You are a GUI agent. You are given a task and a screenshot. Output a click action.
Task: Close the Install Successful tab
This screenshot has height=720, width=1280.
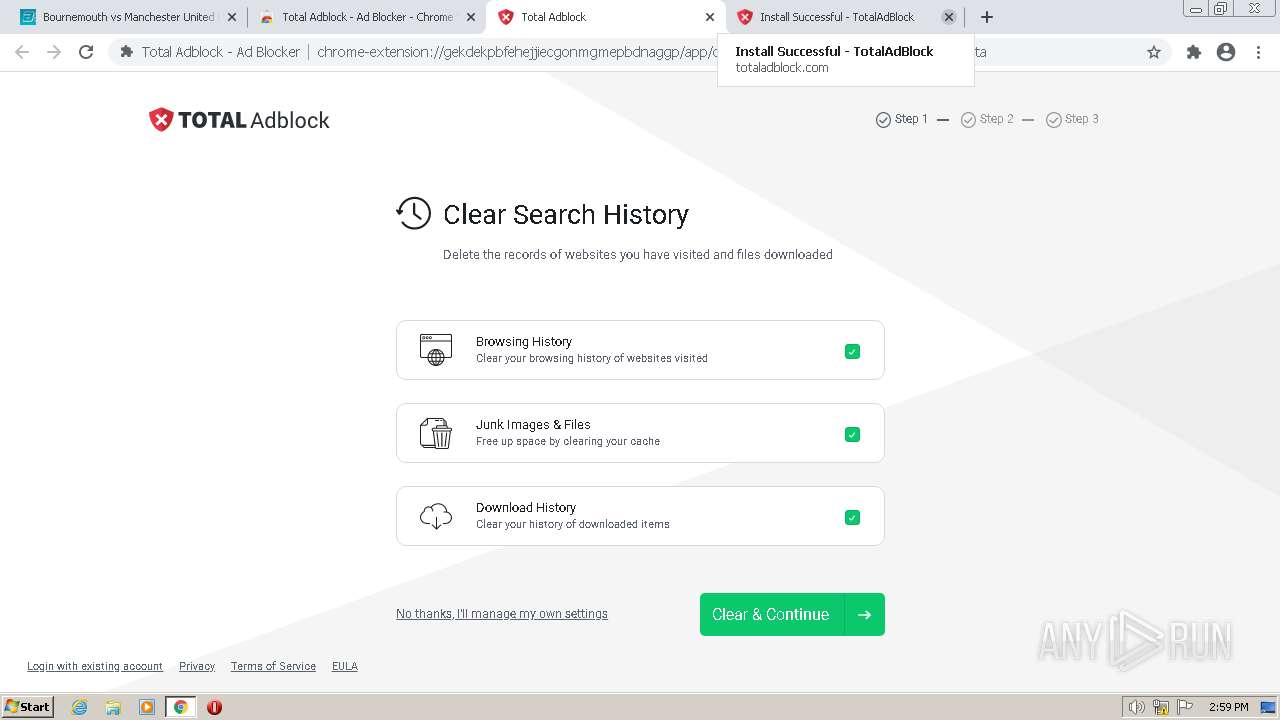pyautogui.click(x=949, y=17)
